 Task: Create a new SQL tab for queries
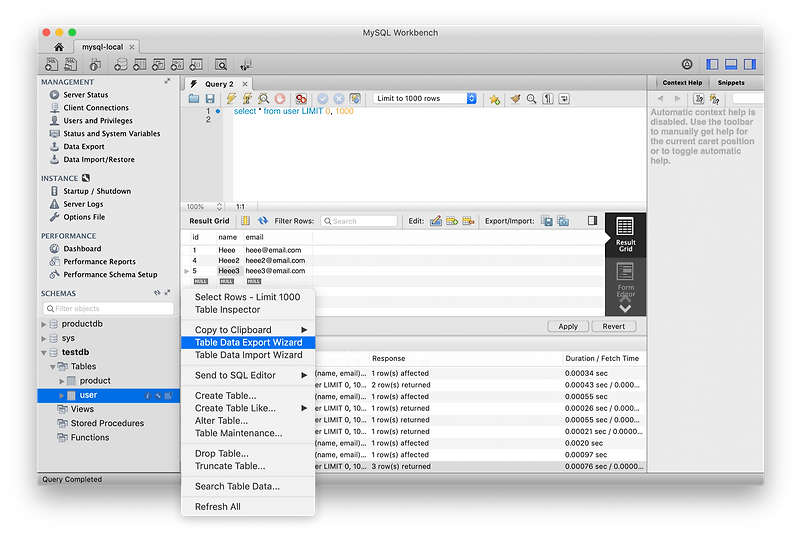(x=51, y=65)
